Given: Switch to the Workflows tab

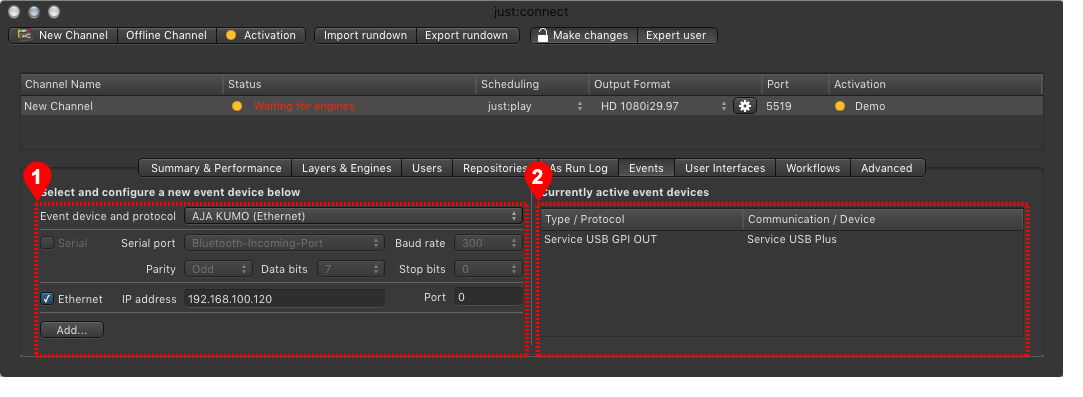Looking at the screenshot, I should 813,168.
